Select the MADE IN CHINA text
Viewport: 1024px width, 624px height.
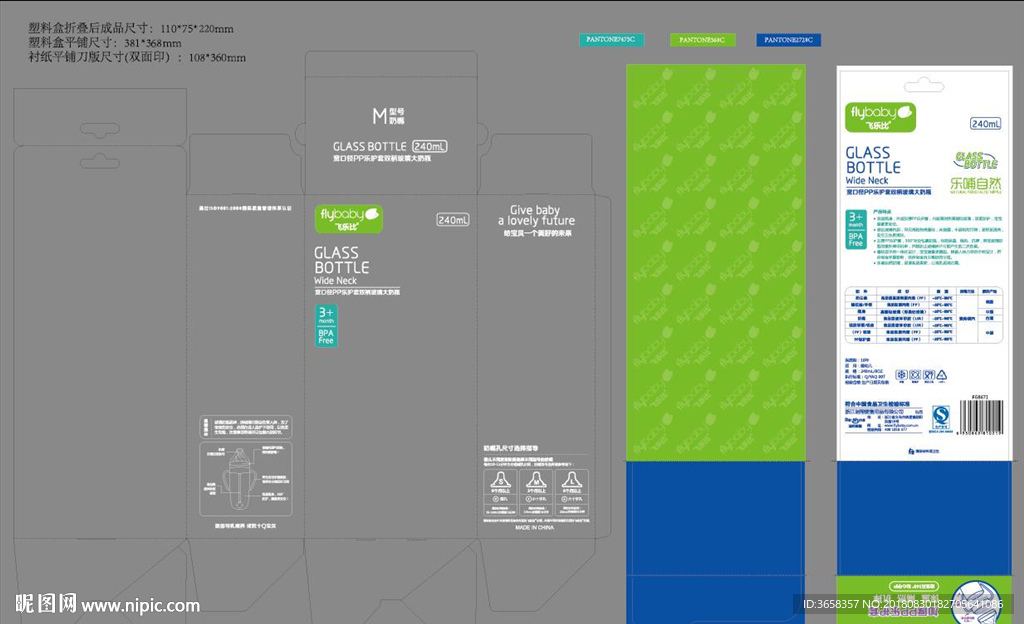[534, 527]
